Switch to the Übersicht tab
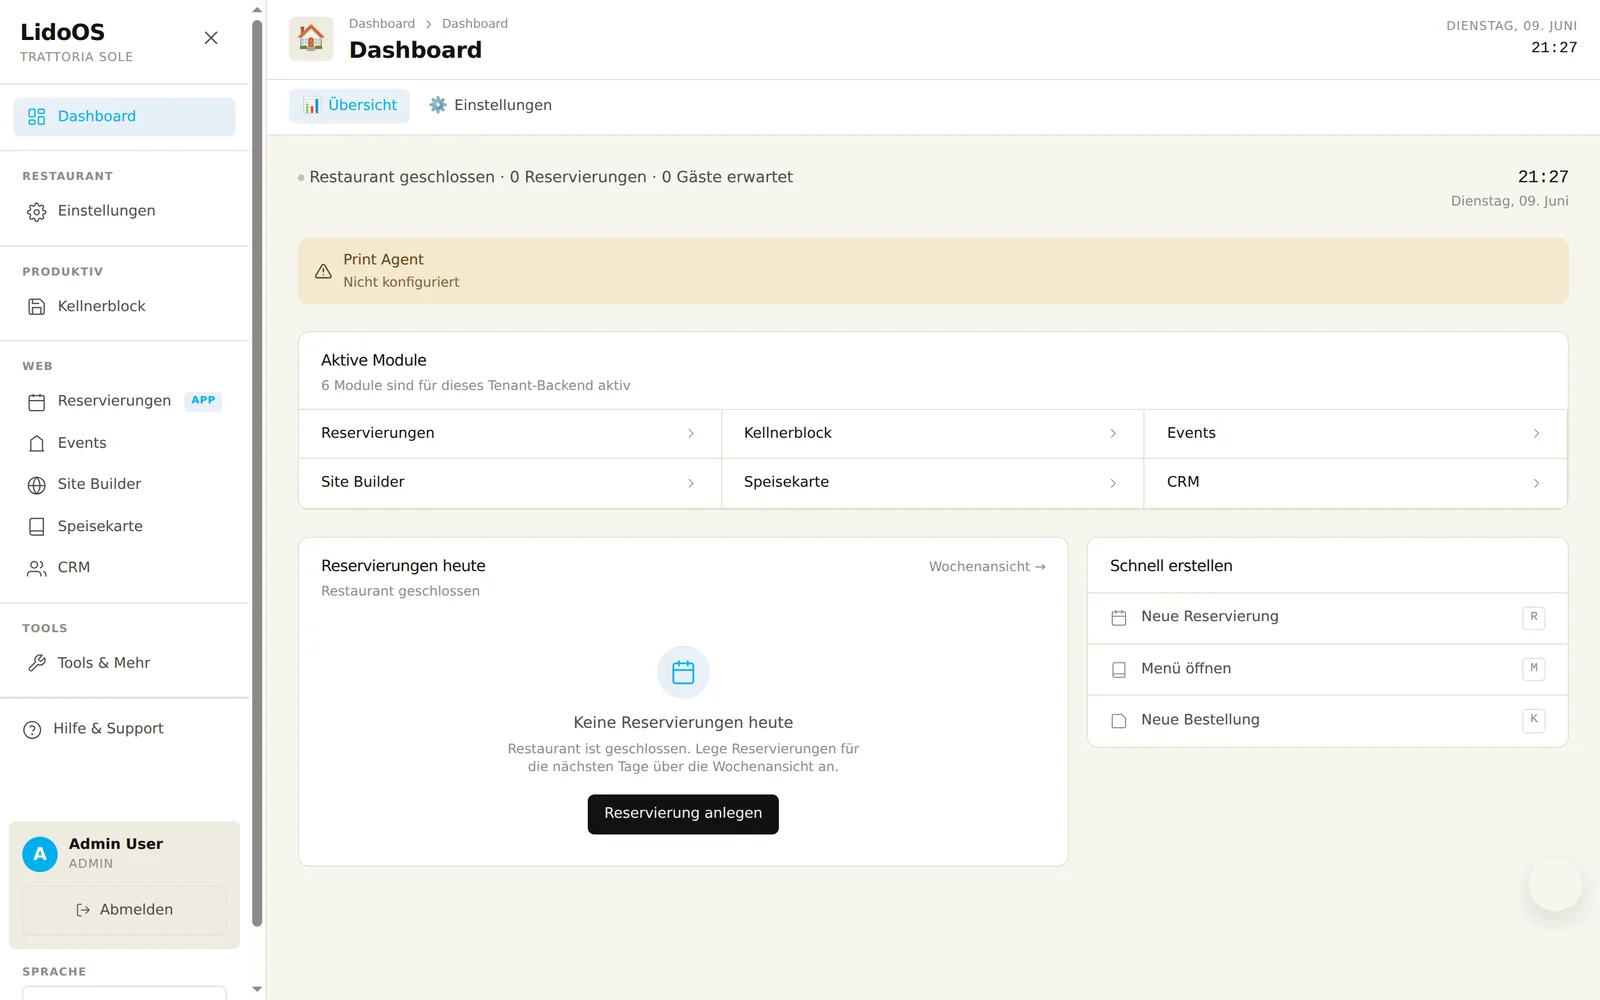The height and width of the screenshot is (1000, 1600). (x=349, y=105)
